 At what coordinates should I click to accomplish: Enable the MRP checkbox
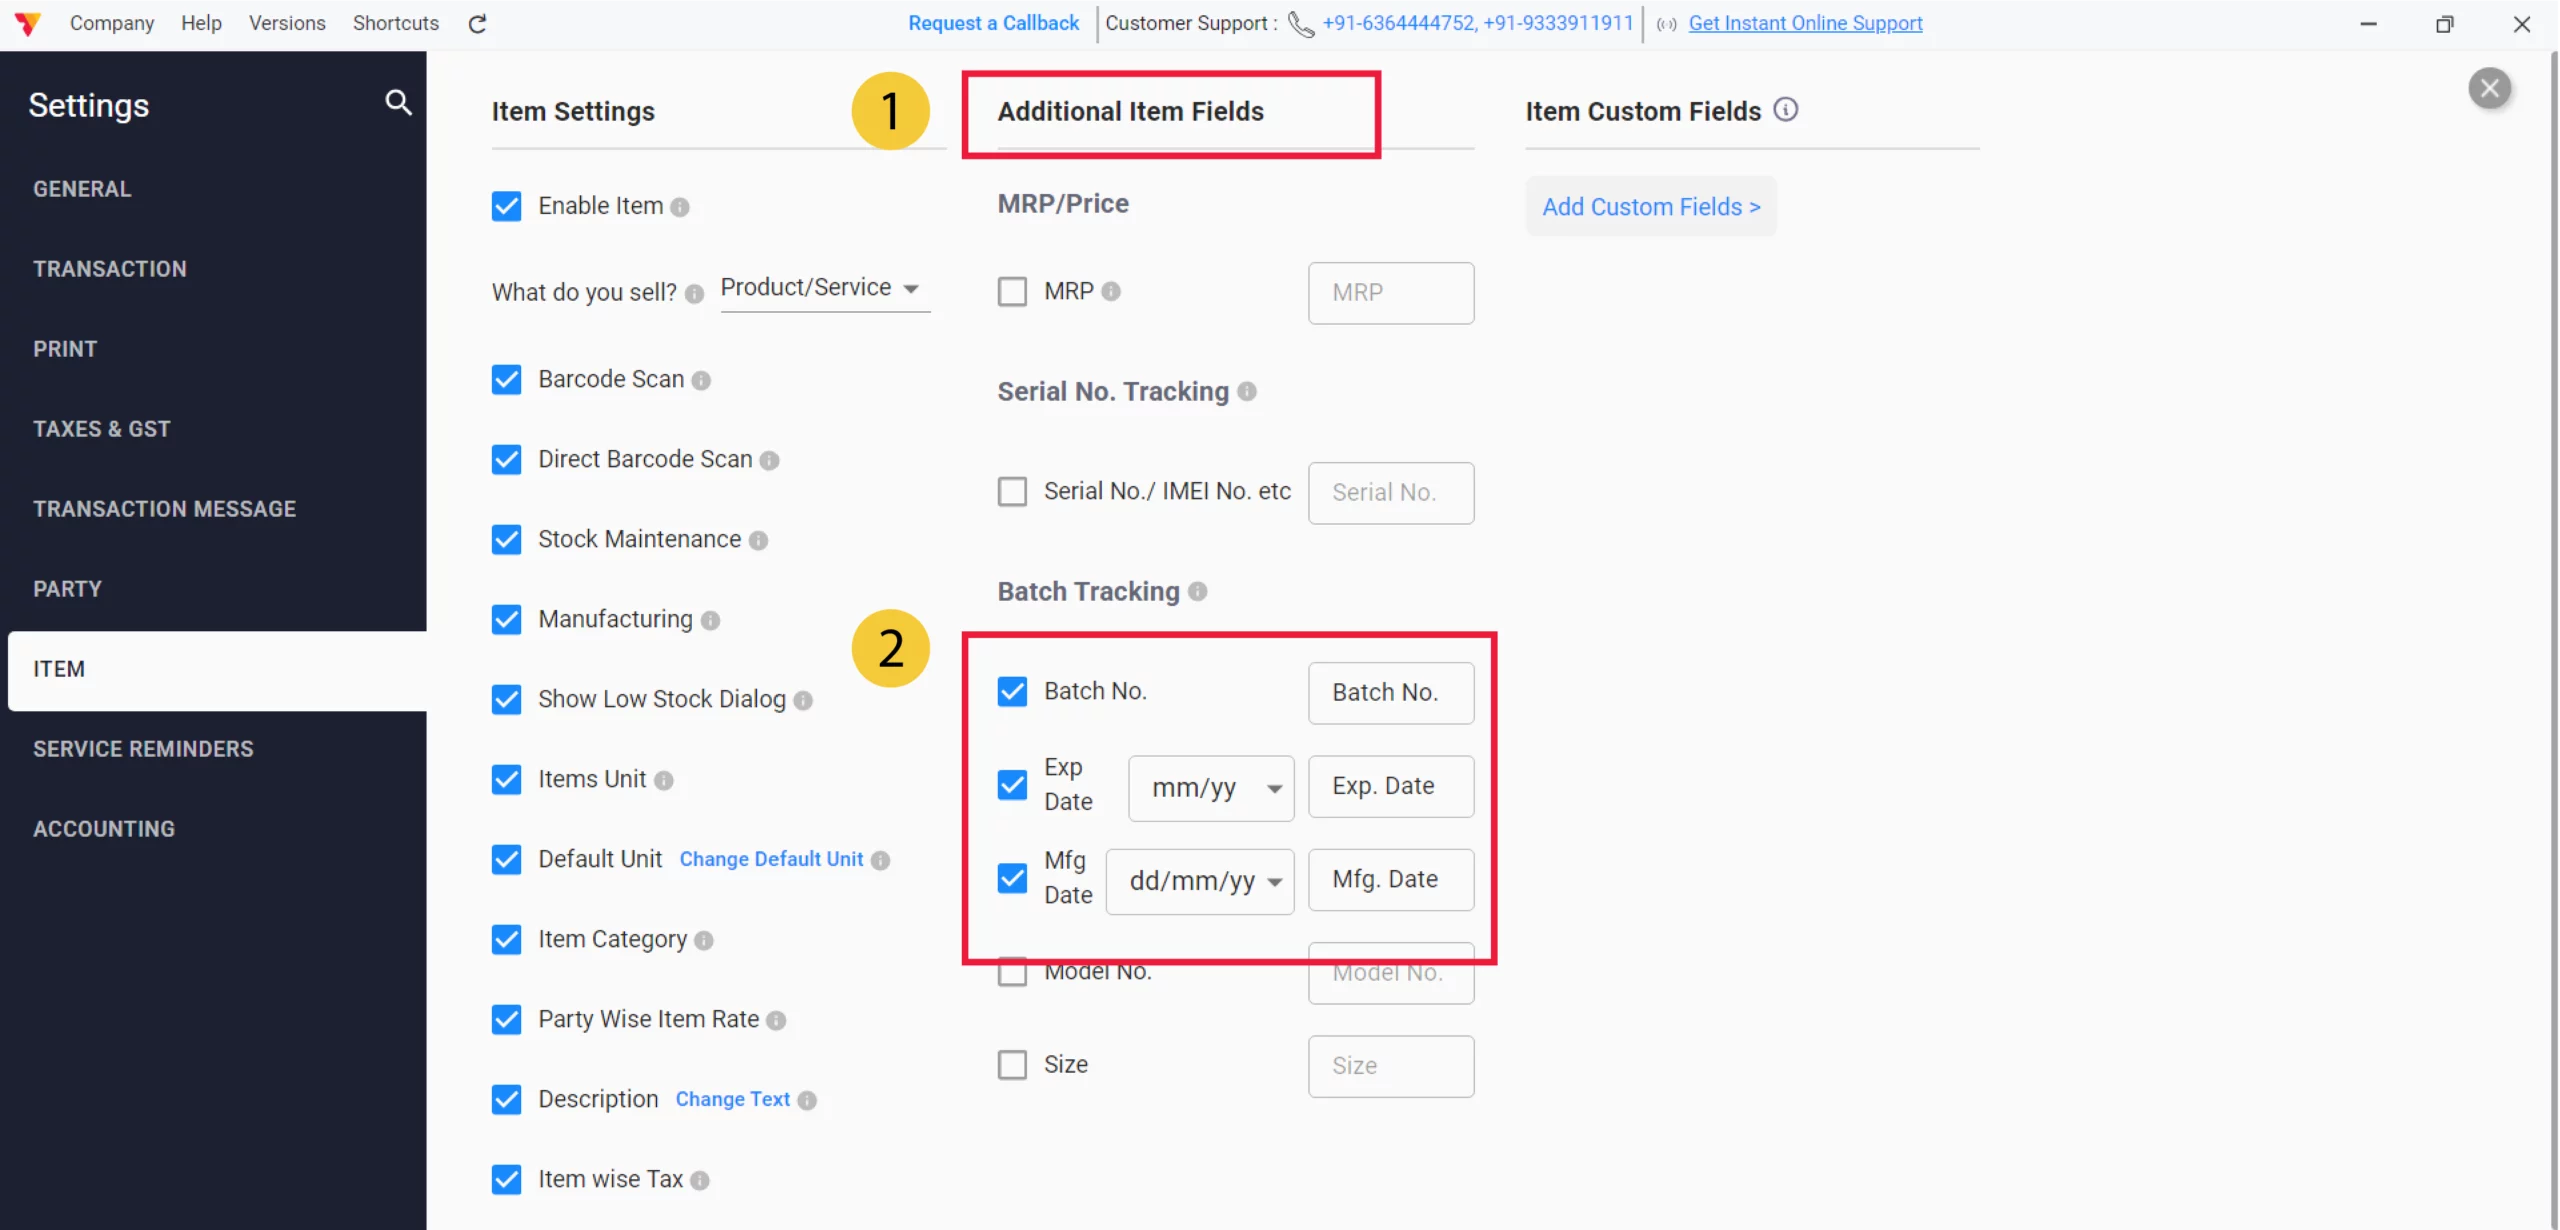[x=1013, y=291]
